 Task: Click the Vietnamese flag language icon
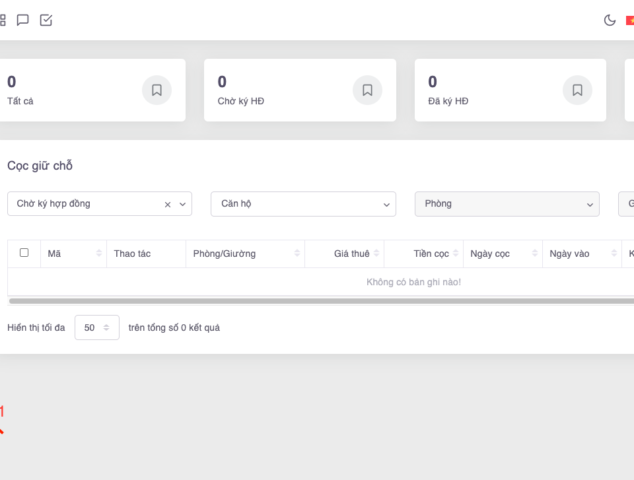(629, 20)
